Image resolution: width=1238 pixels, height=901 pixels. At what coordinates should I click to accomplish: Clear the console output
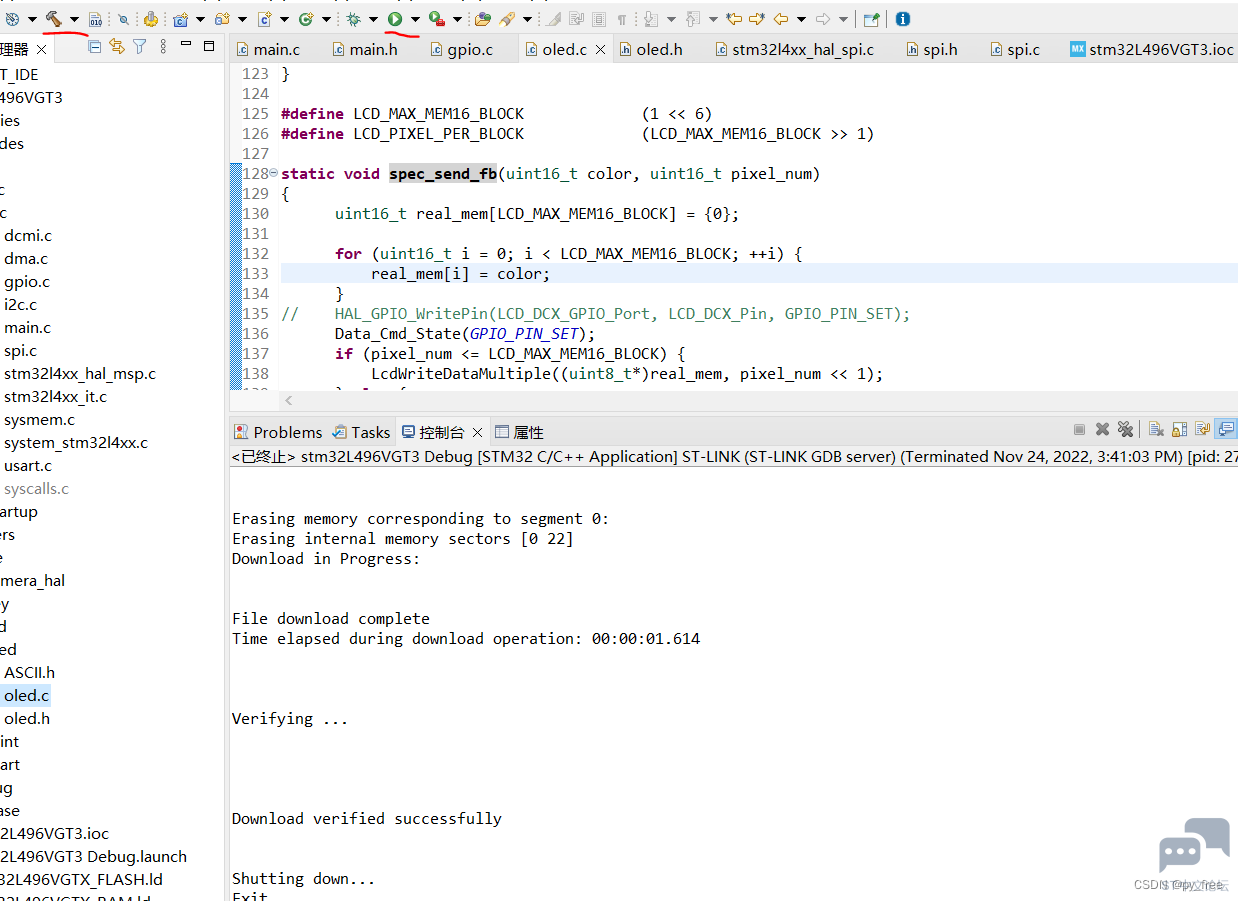pyautogui.click(x=1156, y=430)
